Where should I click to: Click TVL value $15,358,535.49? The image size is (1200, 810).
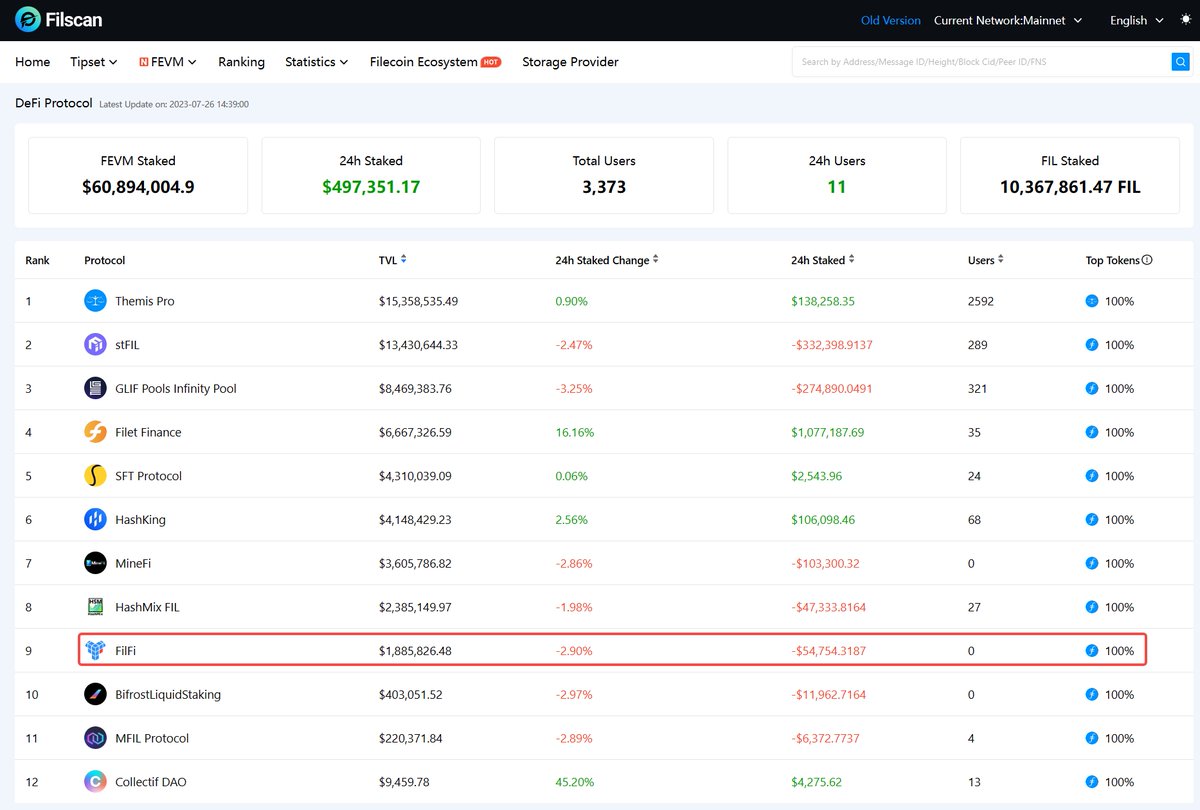[419, 301]
